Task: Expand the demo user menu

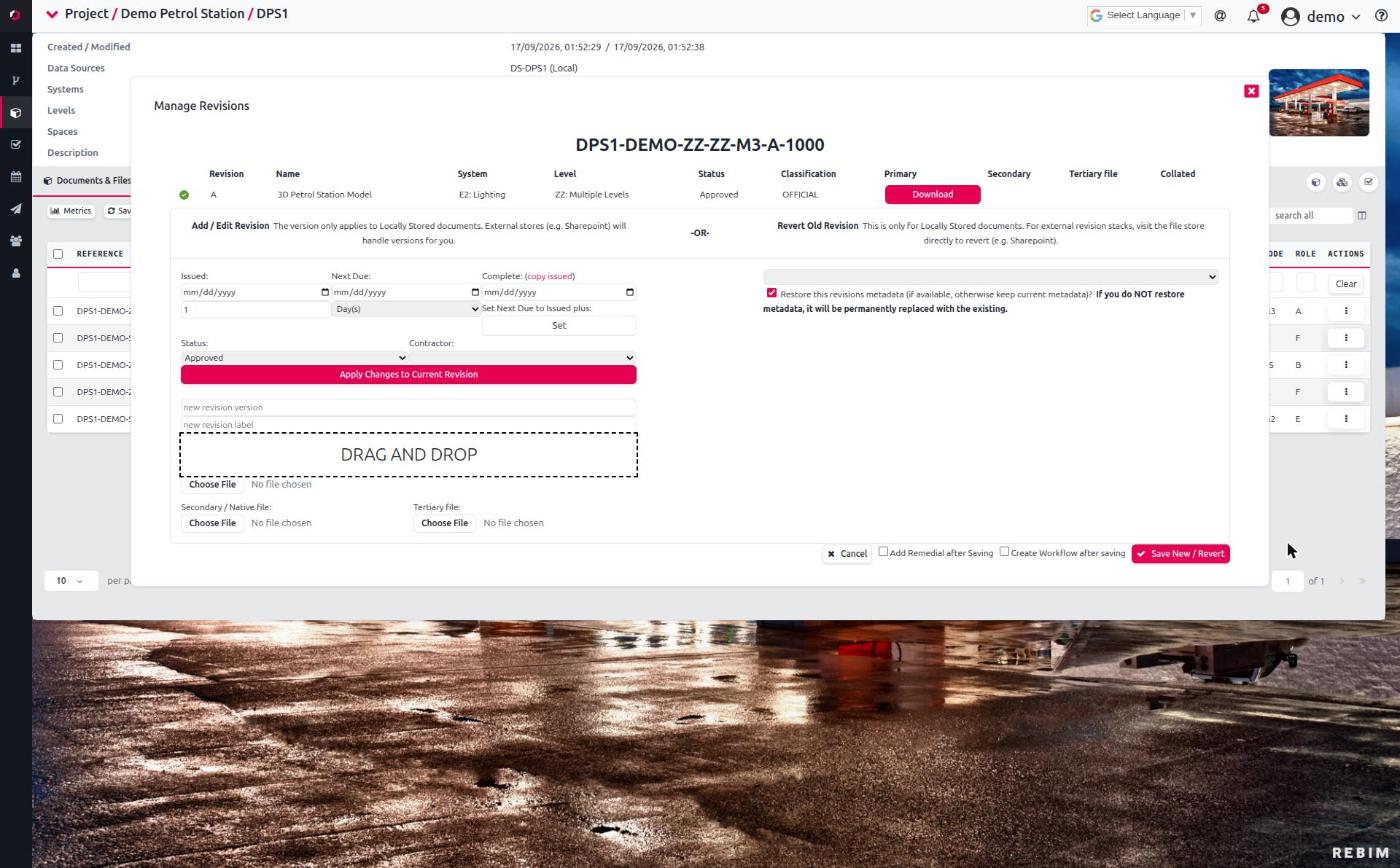Action: click(1321, 16)
